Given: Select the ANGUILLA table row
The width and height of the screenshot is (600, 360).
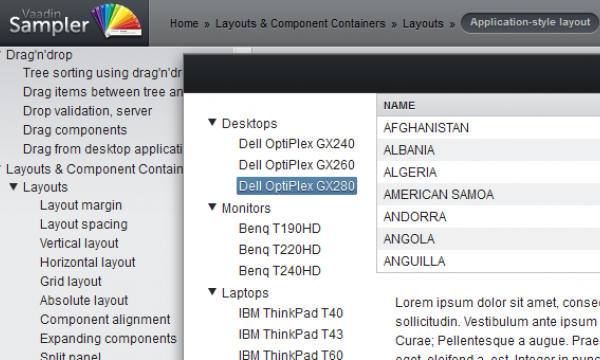Looking at the screenshot, I should pyautogui.click(x=488, y=261).
